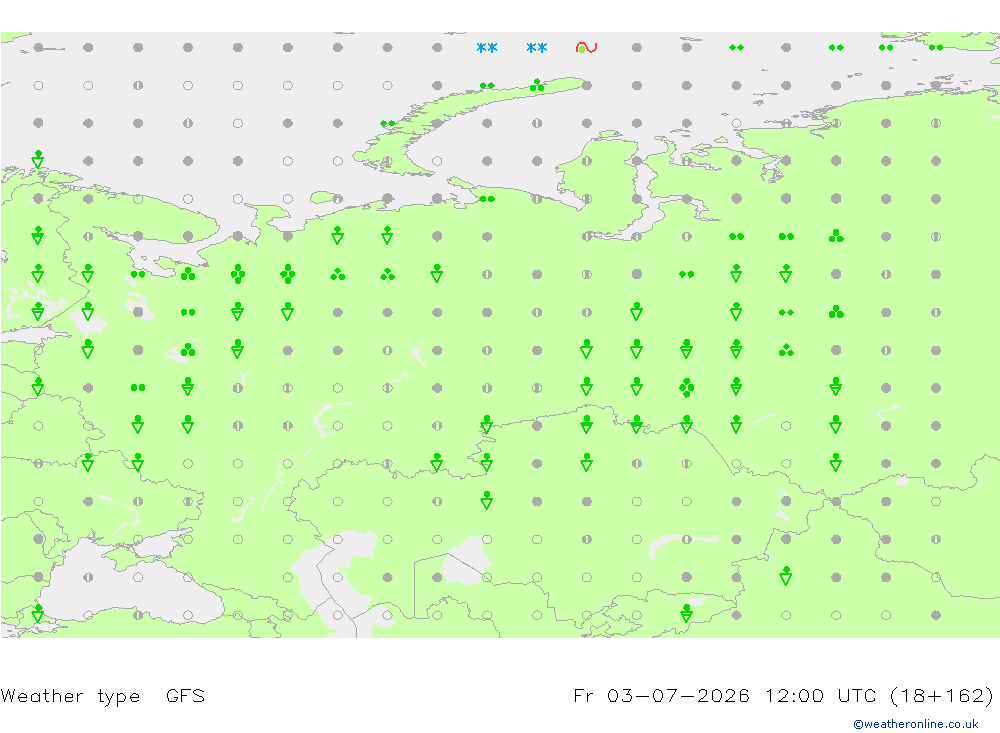Select the blue snow symbol beside the red symbol
This screenshot has width=1000, height=733.
click(536, 47)
